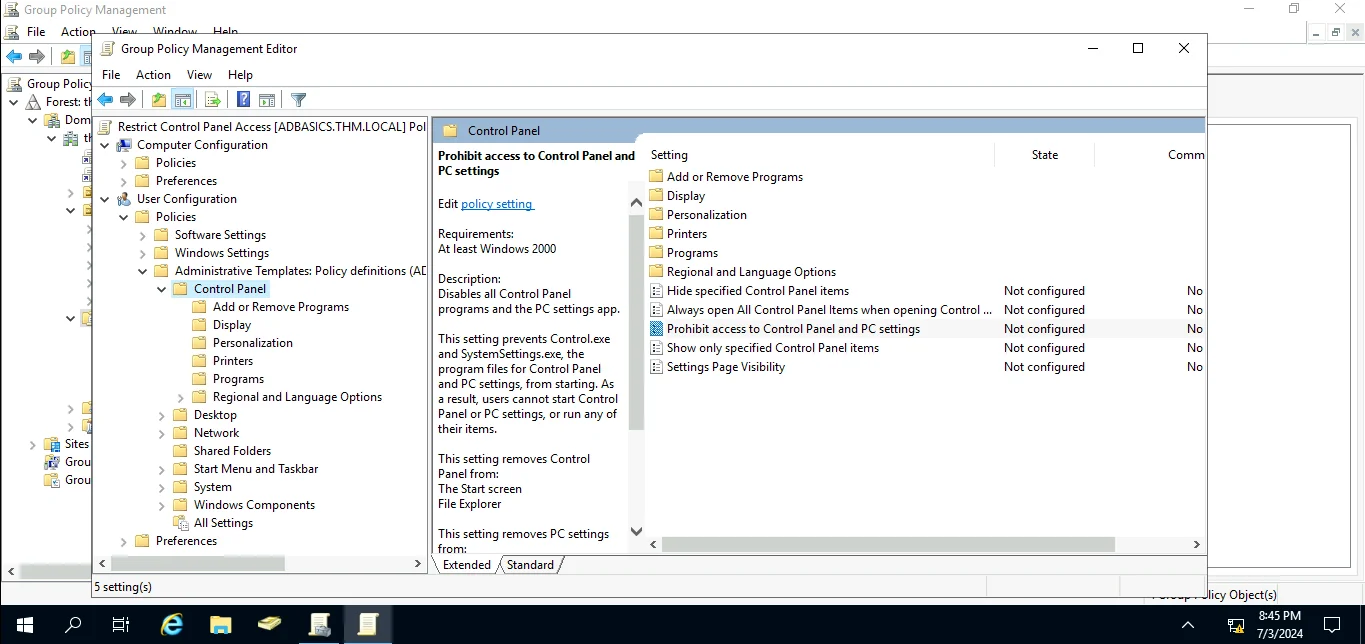The height and width of the screenshot is (644, 1365).
Task: Click Up One Level icon in Group Policy Management window
Action: [67, 56]
